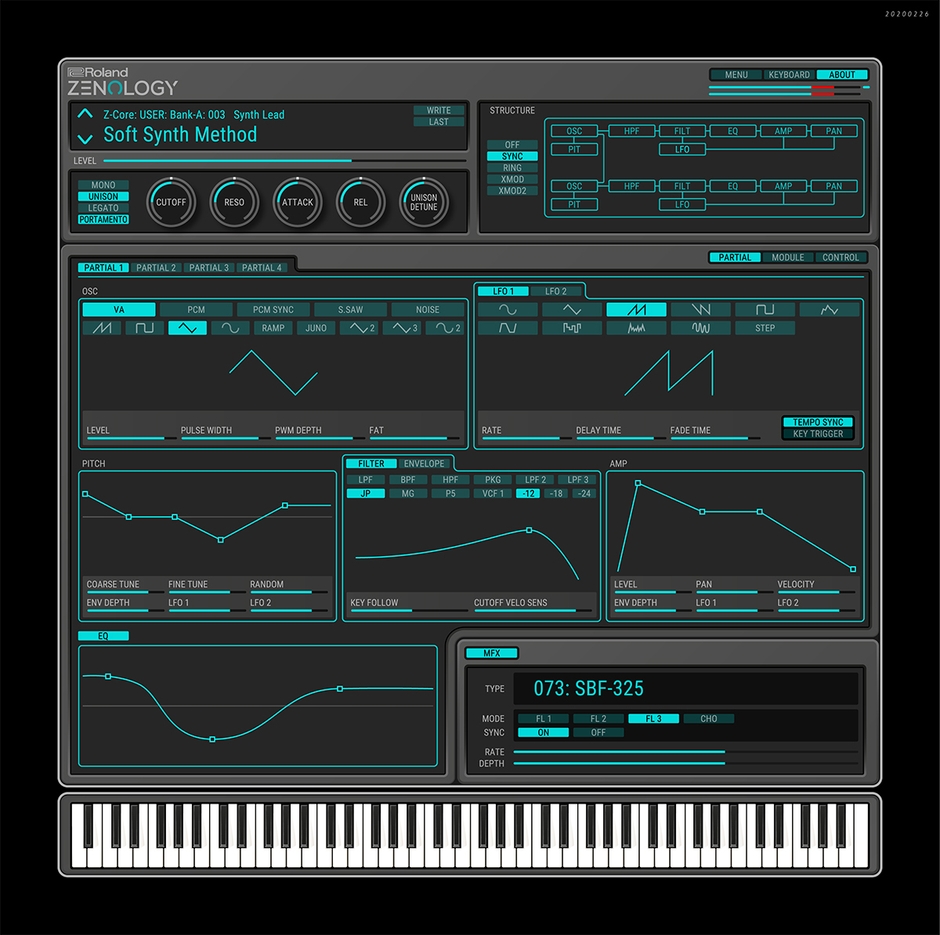Select the random noise LFO shape icon
The image size is (940, 935).
[636, 328]
